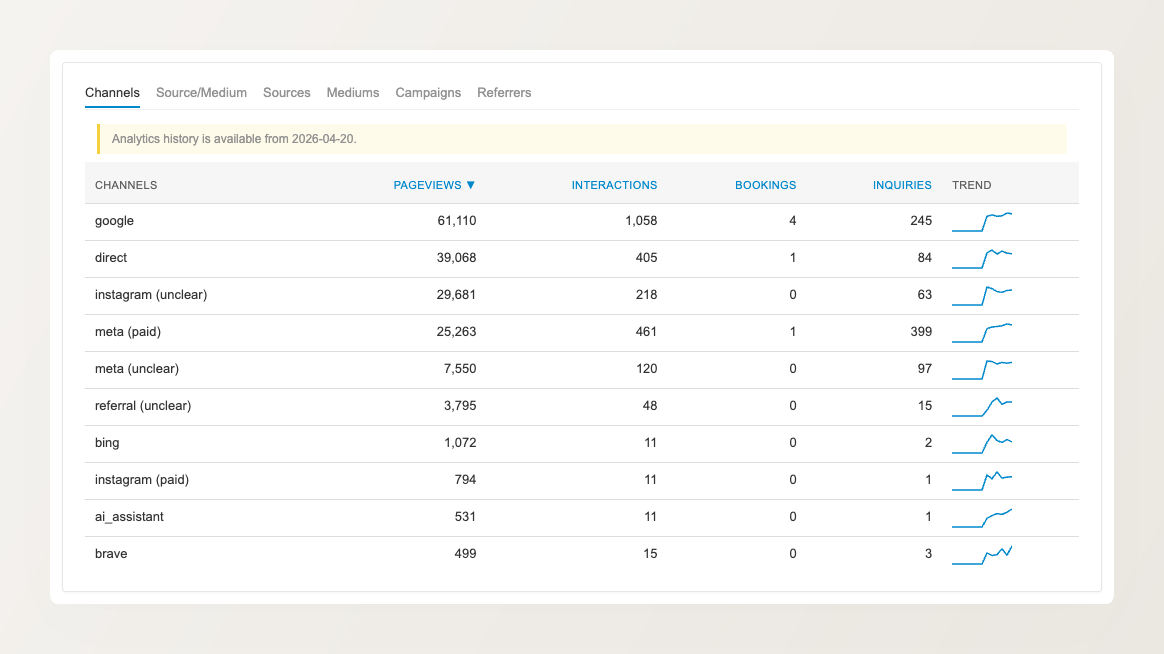Click meta (paid) inquiries value 399
Screen dimensions: 1164x654
point(921,332)
